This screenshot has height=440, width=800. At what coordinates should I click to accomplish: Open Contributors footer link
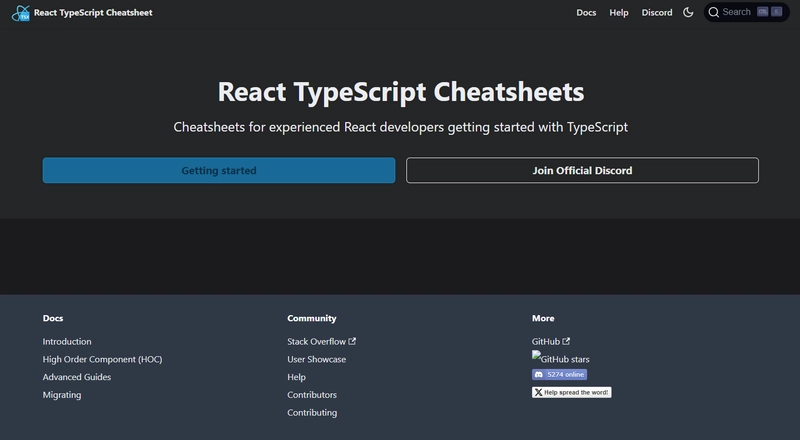point(312,395)
